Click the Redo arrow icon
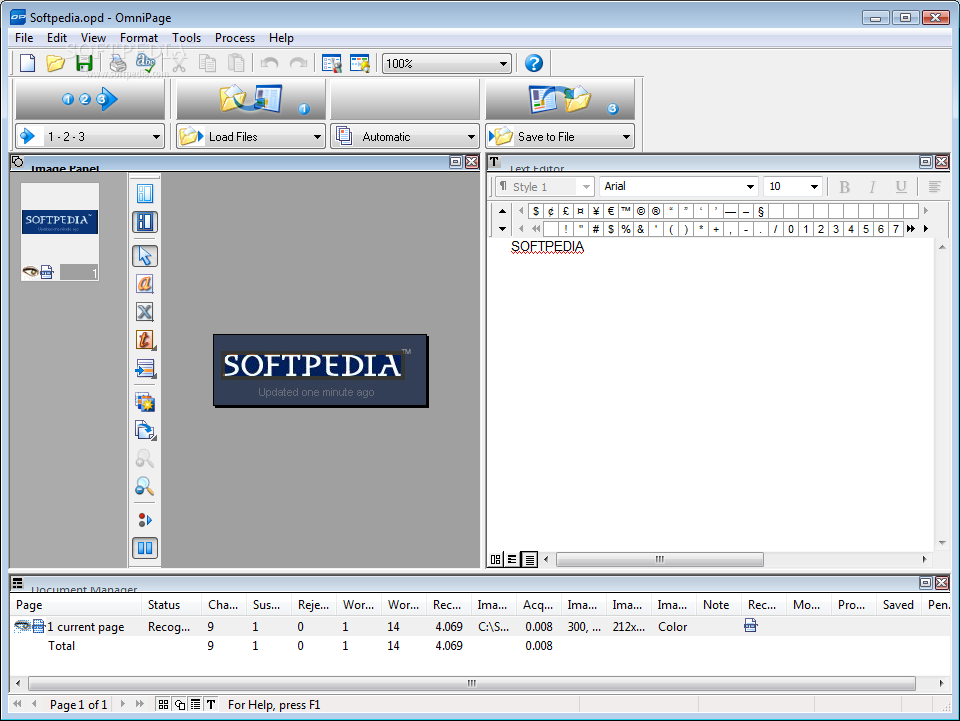The height and width of the screenshot is (721, 960). click(298, 63)
